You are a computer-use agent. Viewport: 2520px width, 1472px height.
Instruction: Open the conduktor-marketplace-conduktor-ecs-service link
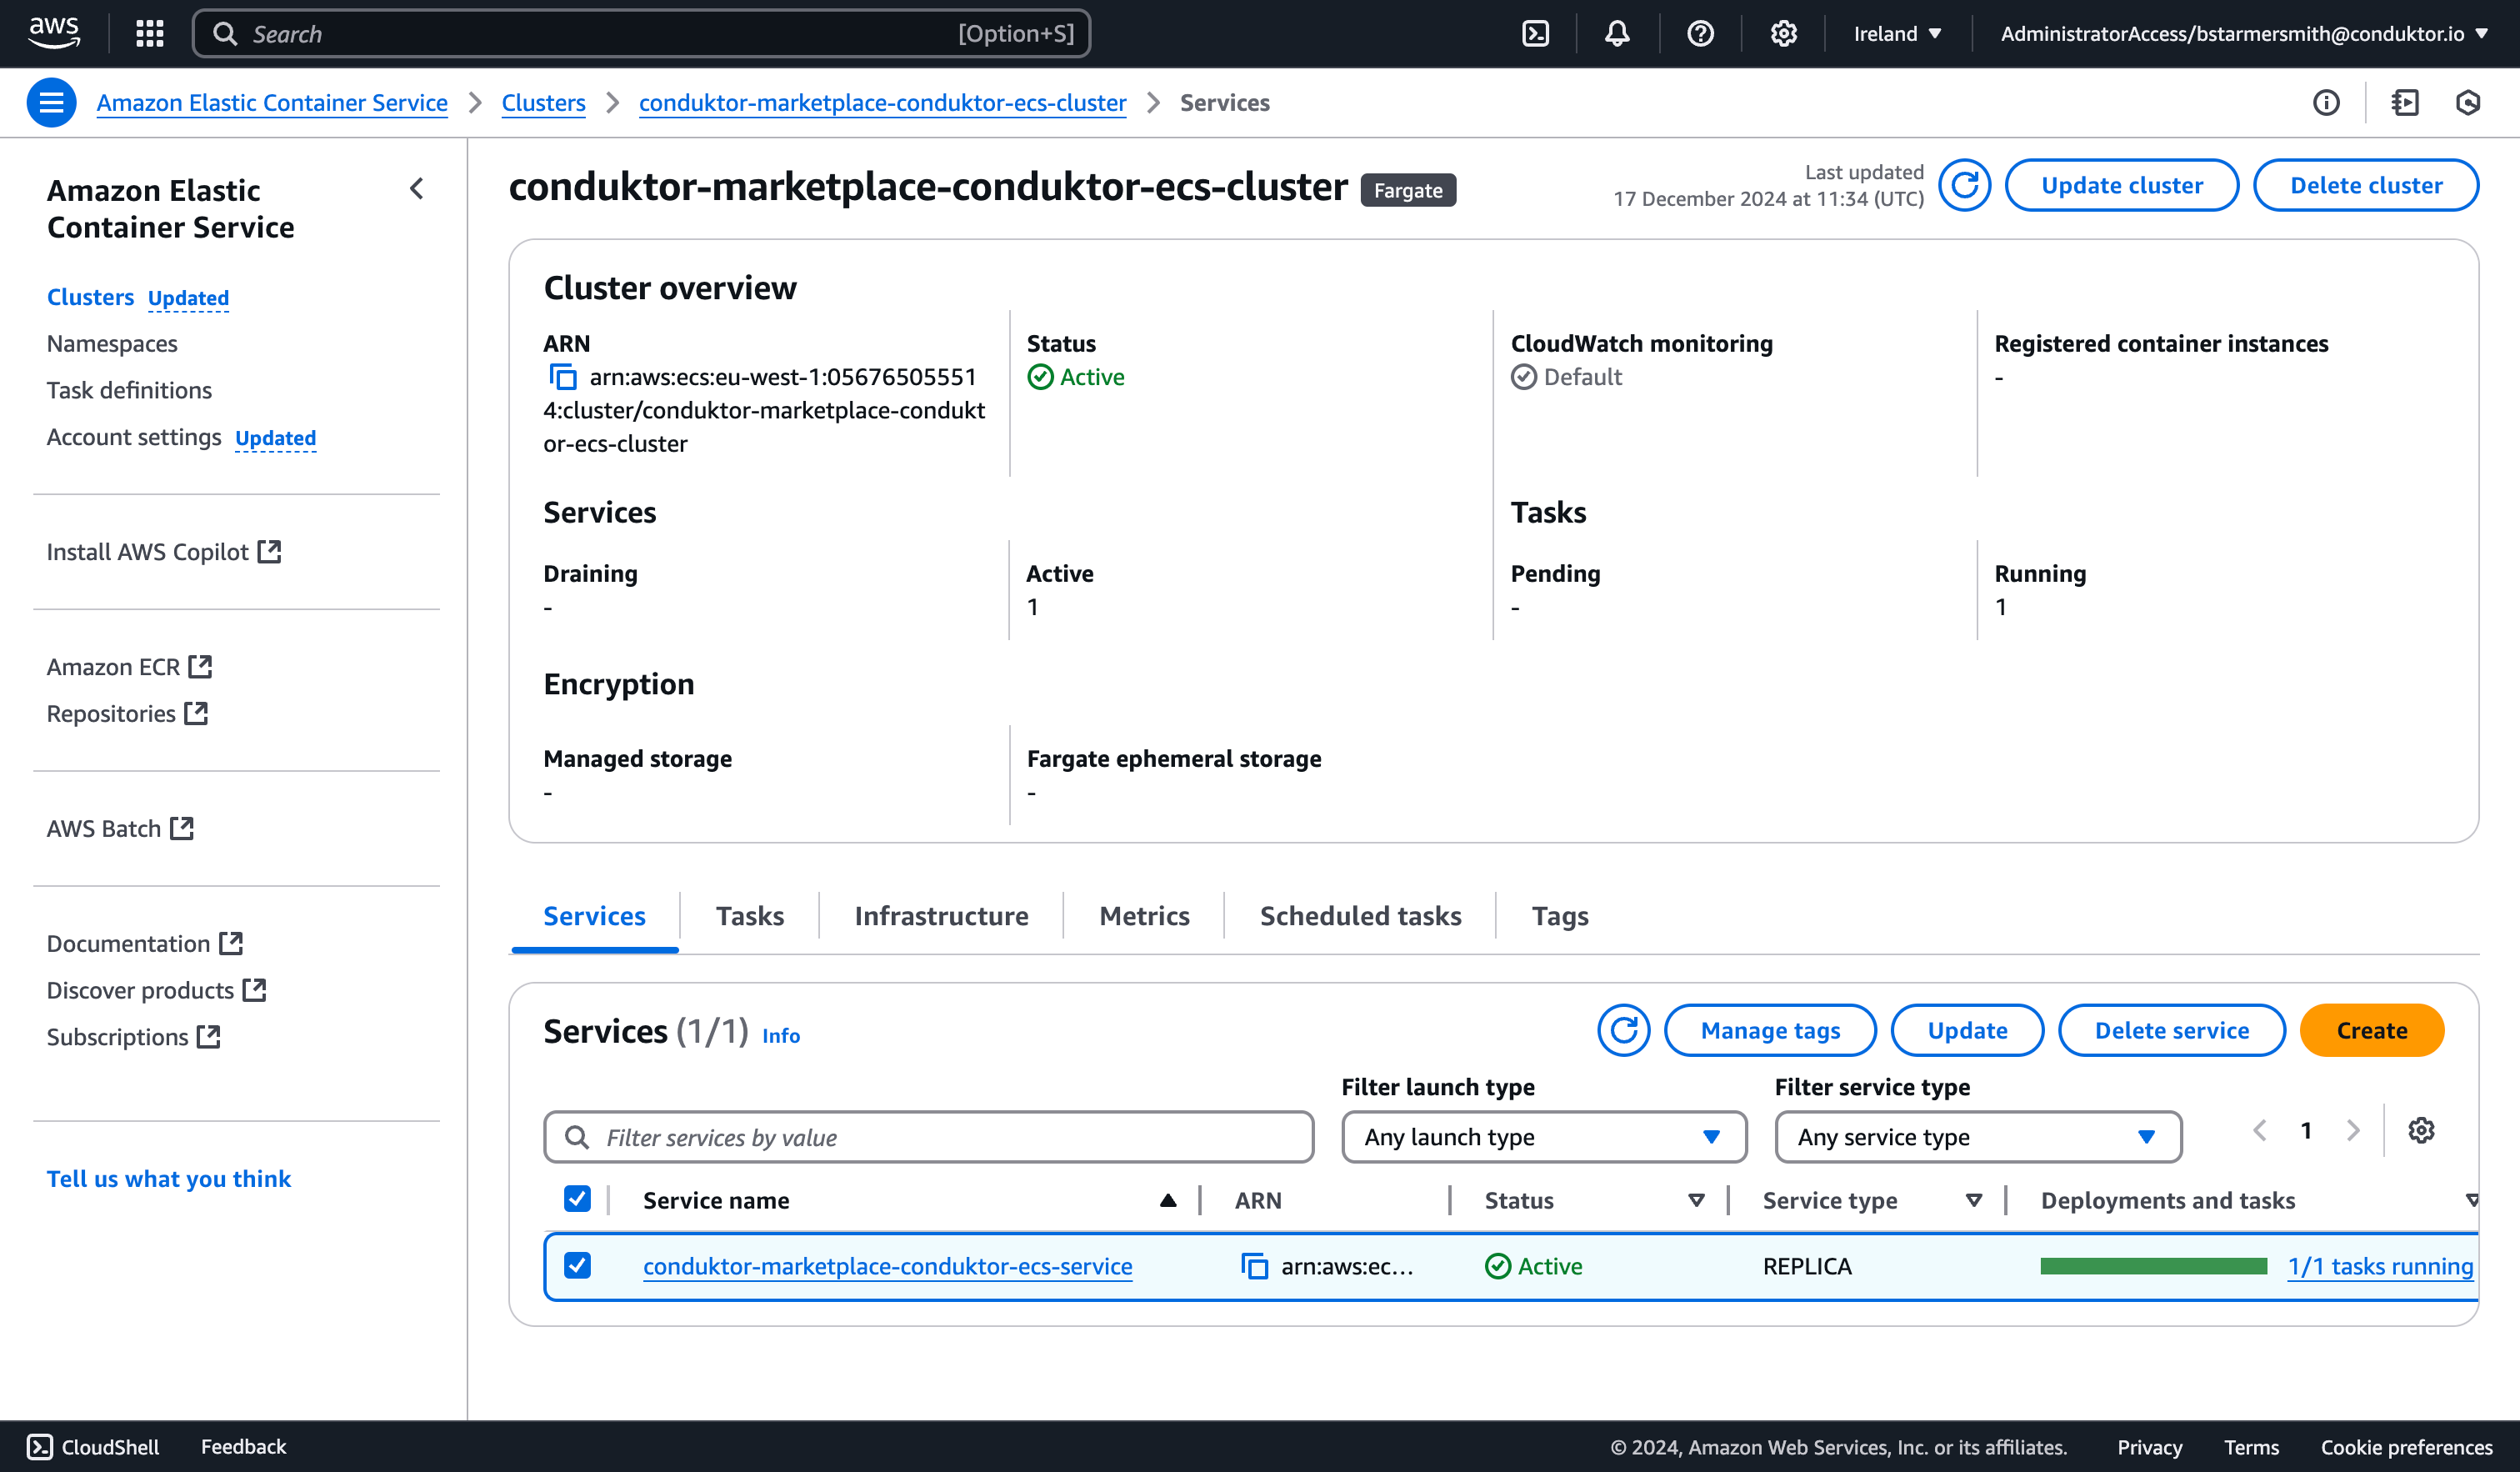click(887, 1266)
